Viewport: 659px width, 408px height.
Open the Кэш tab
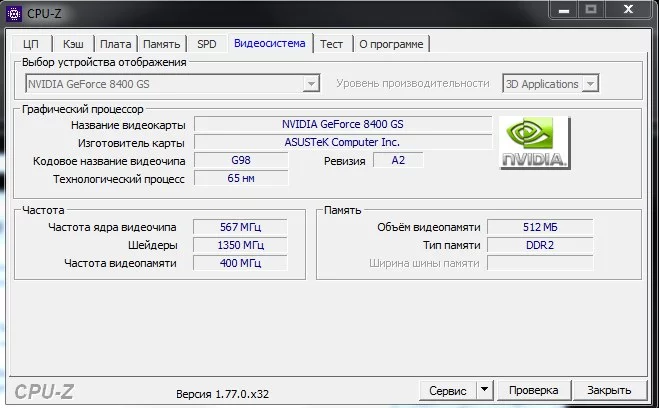74,44
